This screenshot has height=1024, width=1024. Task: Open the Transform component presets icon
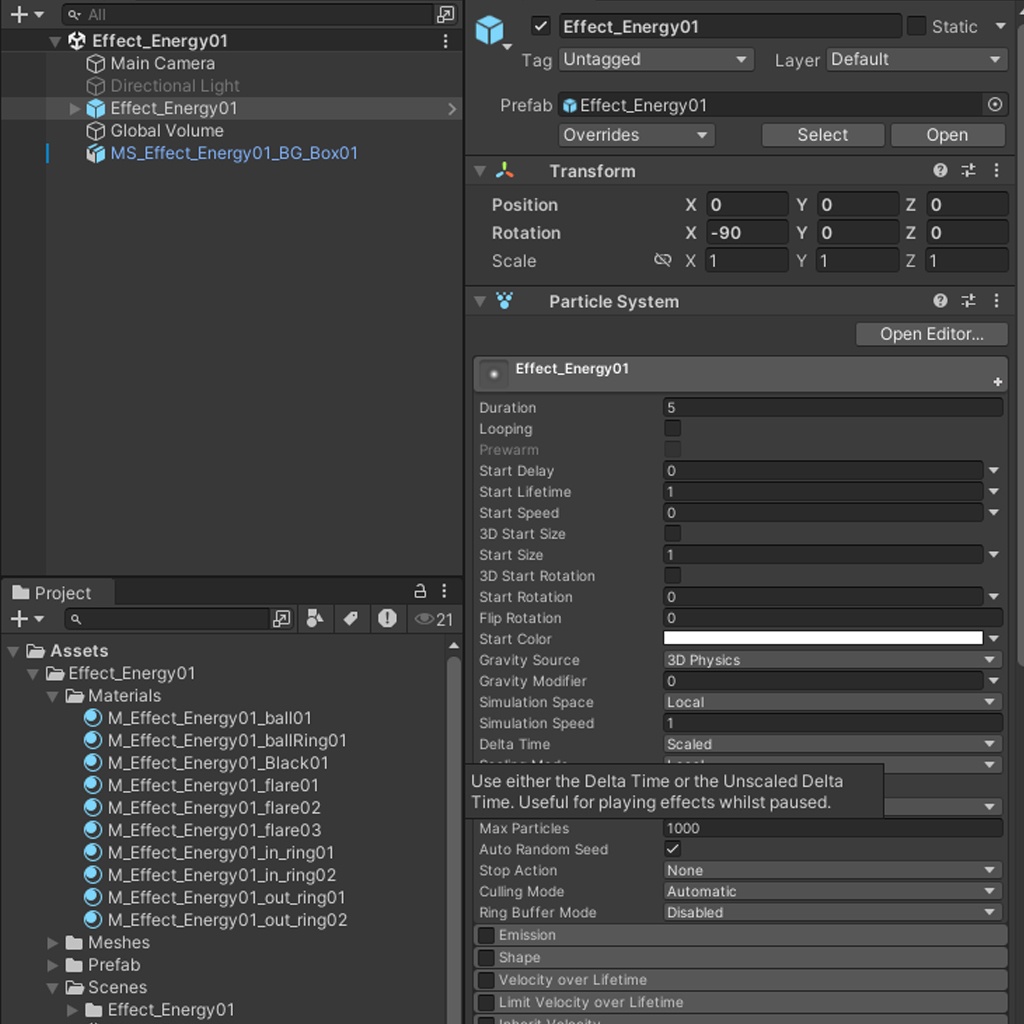[968, 171]
